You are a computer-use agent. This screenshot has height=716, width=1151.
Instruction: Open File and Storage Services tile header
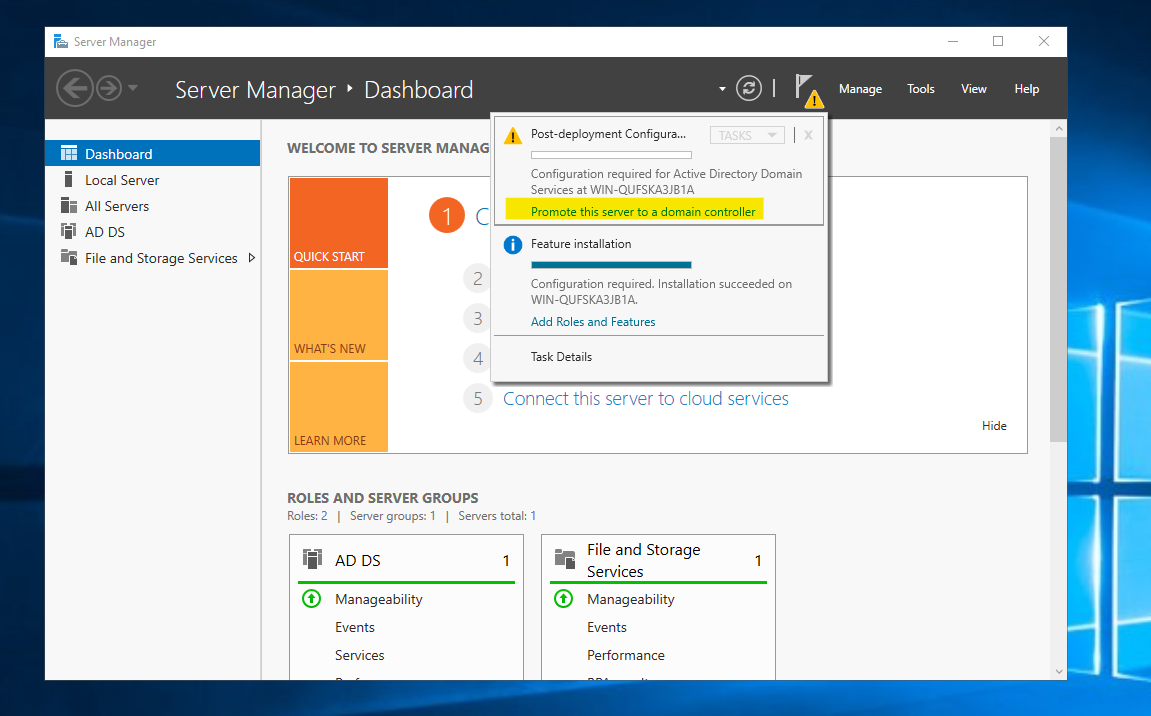point(658,560)
